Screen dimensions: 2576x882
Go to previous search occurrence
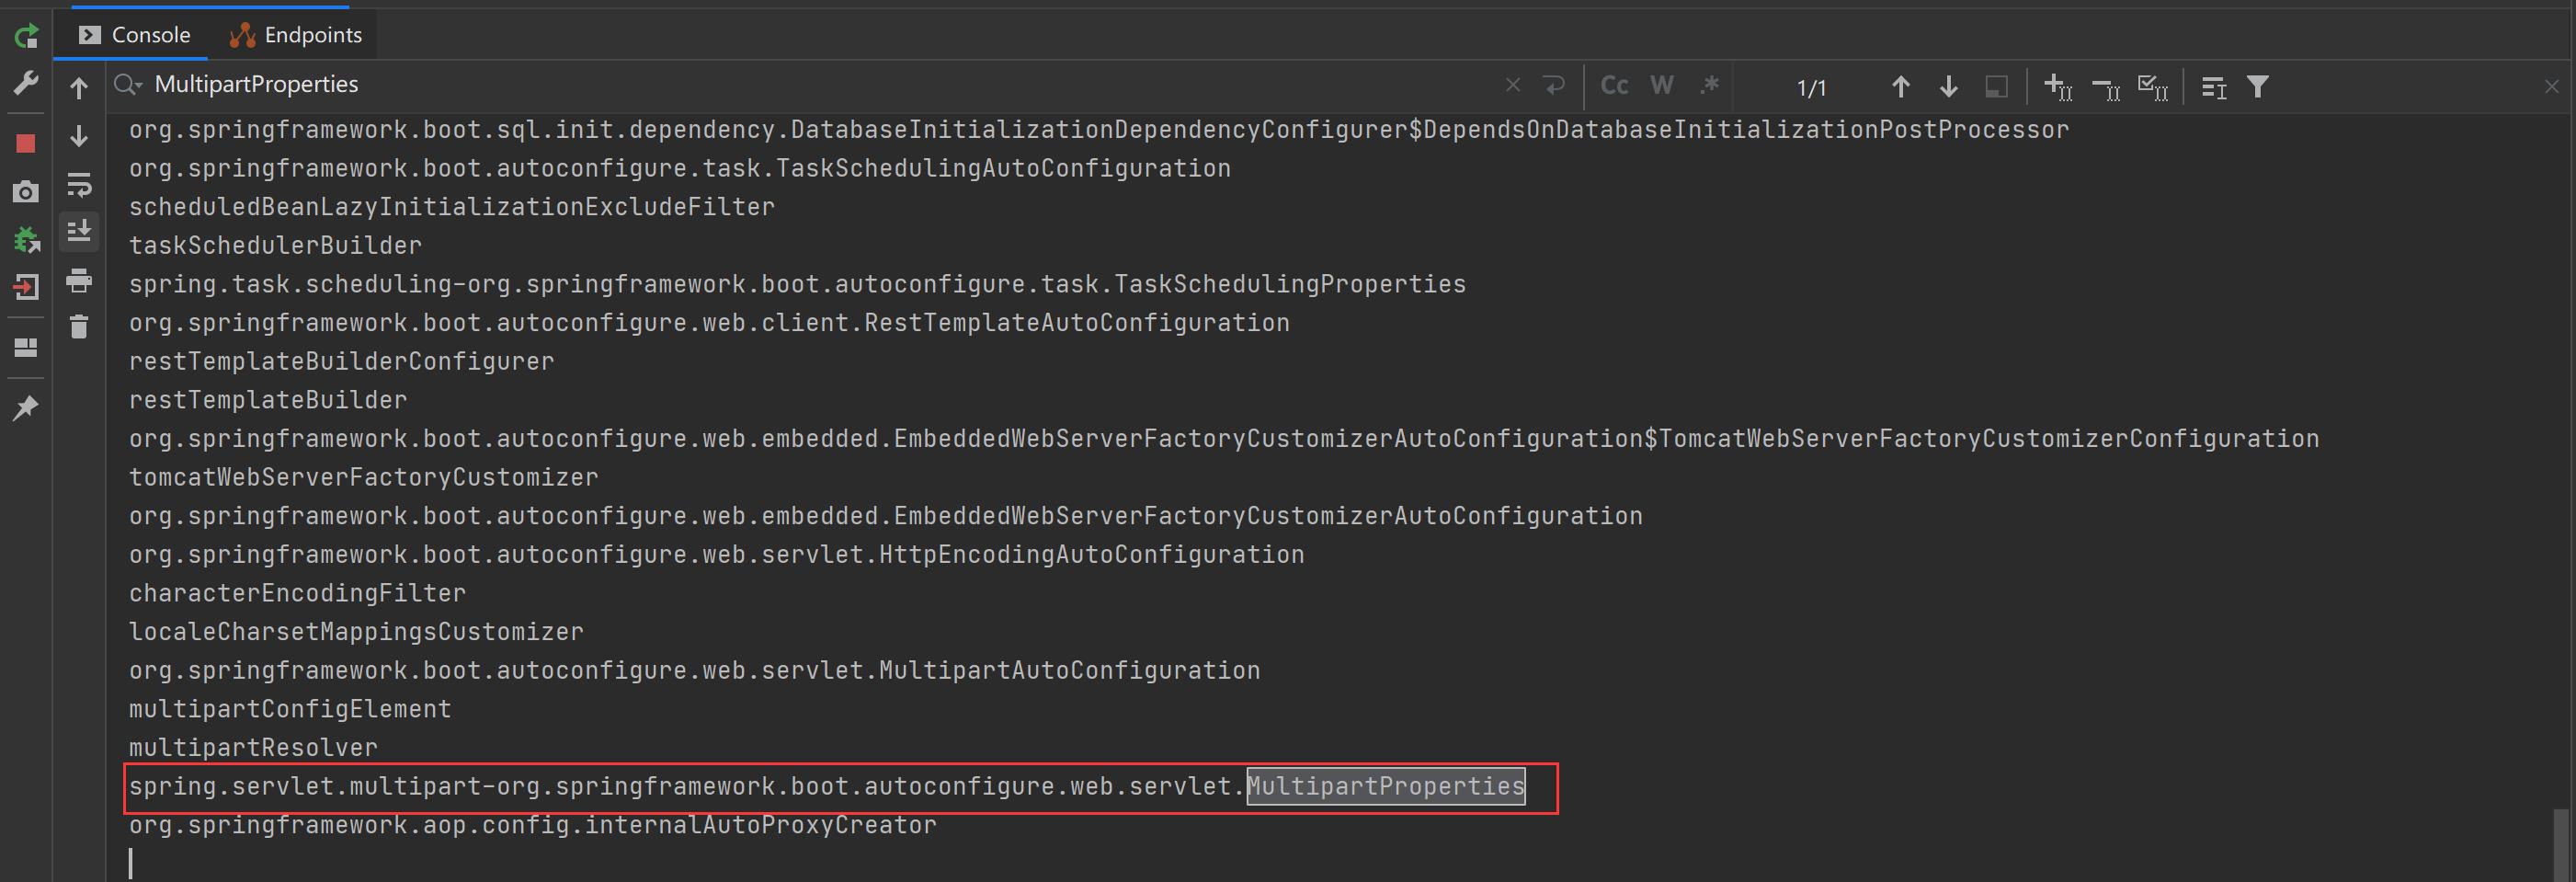(x=1901, y=87)
